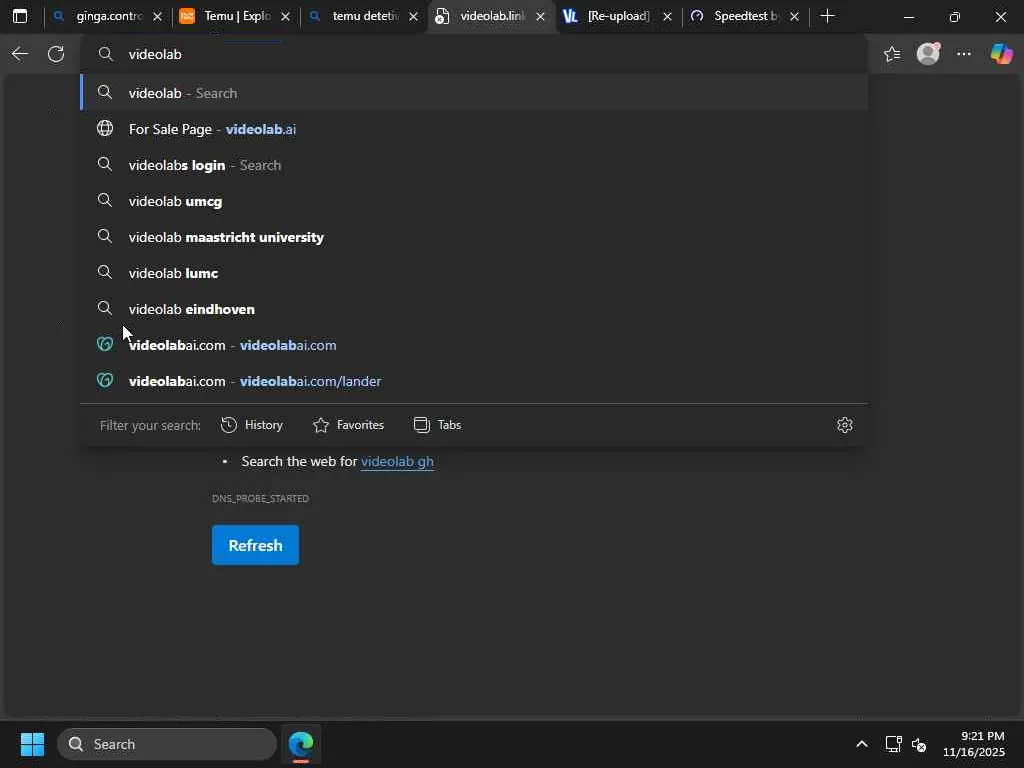Minimize the browser window
Image resolution: width=1024 pixels, height=768 pixels.
pos(908,17)
